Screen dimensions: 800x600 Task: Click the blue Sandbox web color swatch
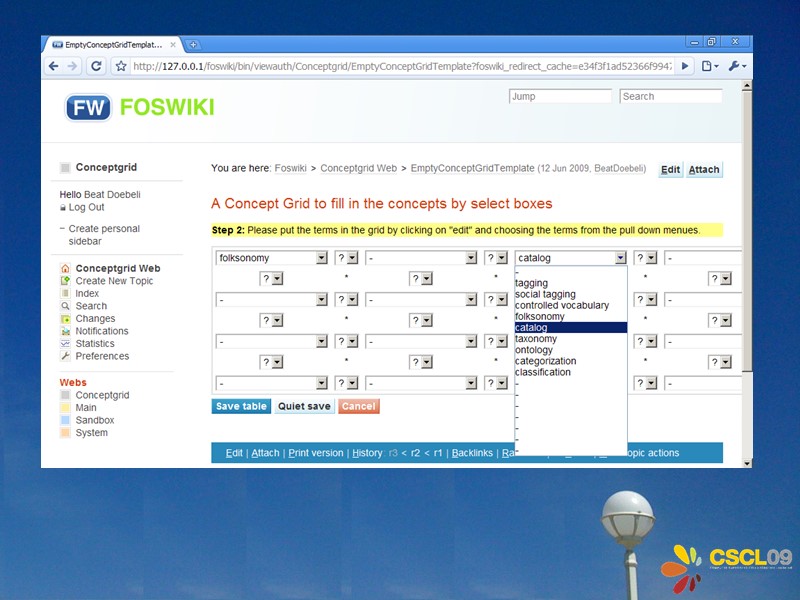(x=65, y=420)
